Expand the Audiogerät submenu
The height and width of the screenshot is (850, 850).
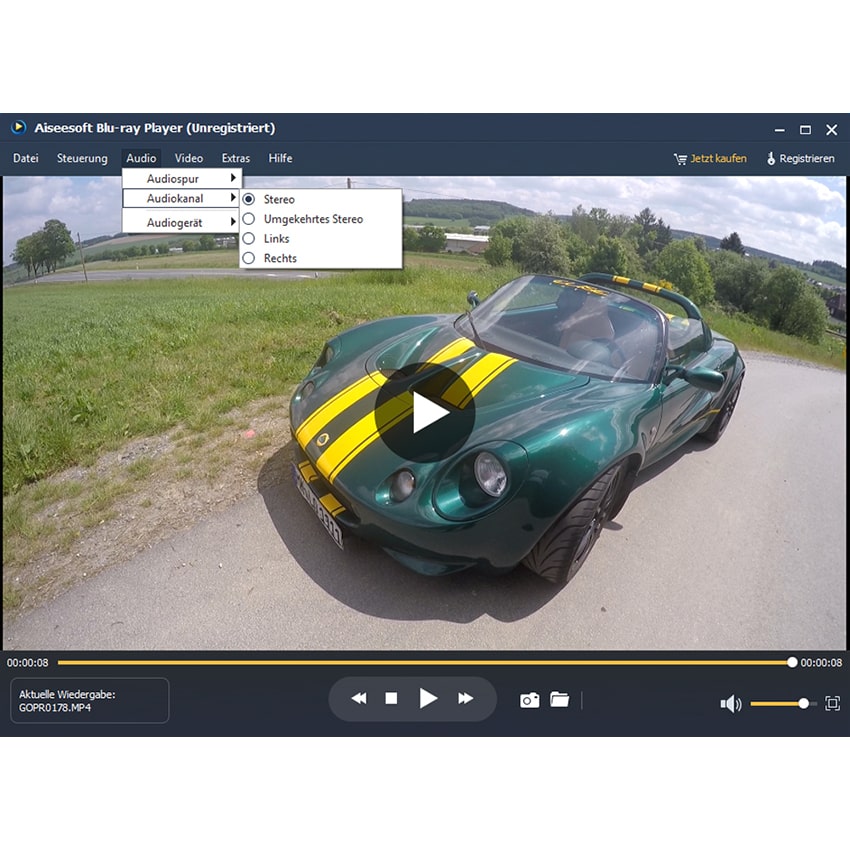tap(181, 223)
